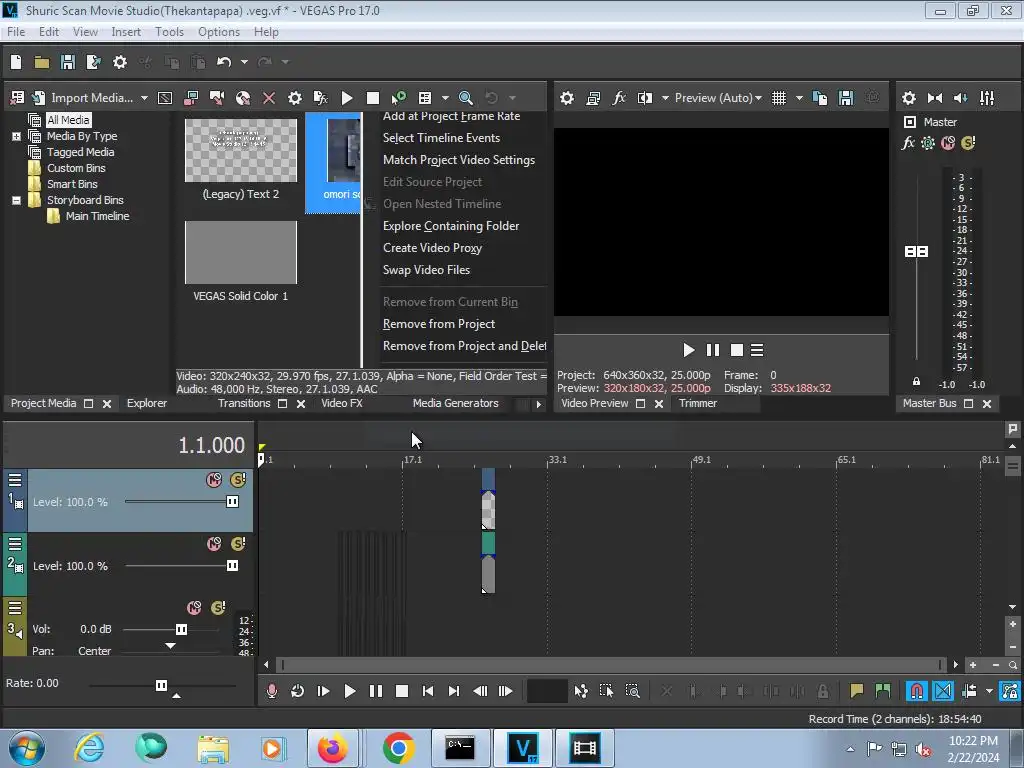Click the Undo arrow icon
1024x768 pixels.
coord(224,62)
